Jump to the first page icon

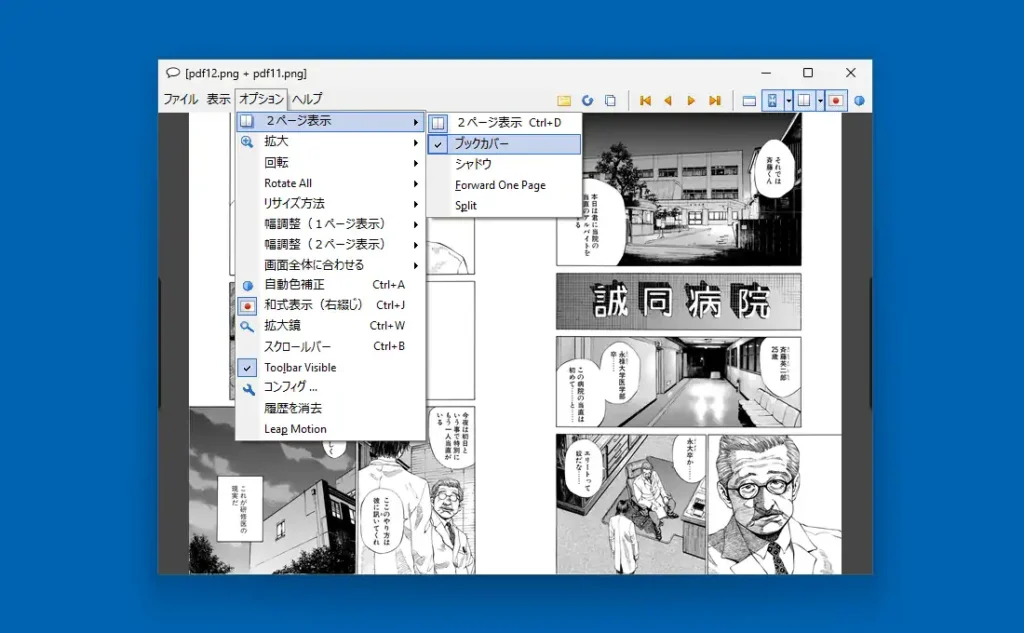[x=647, y=99]
